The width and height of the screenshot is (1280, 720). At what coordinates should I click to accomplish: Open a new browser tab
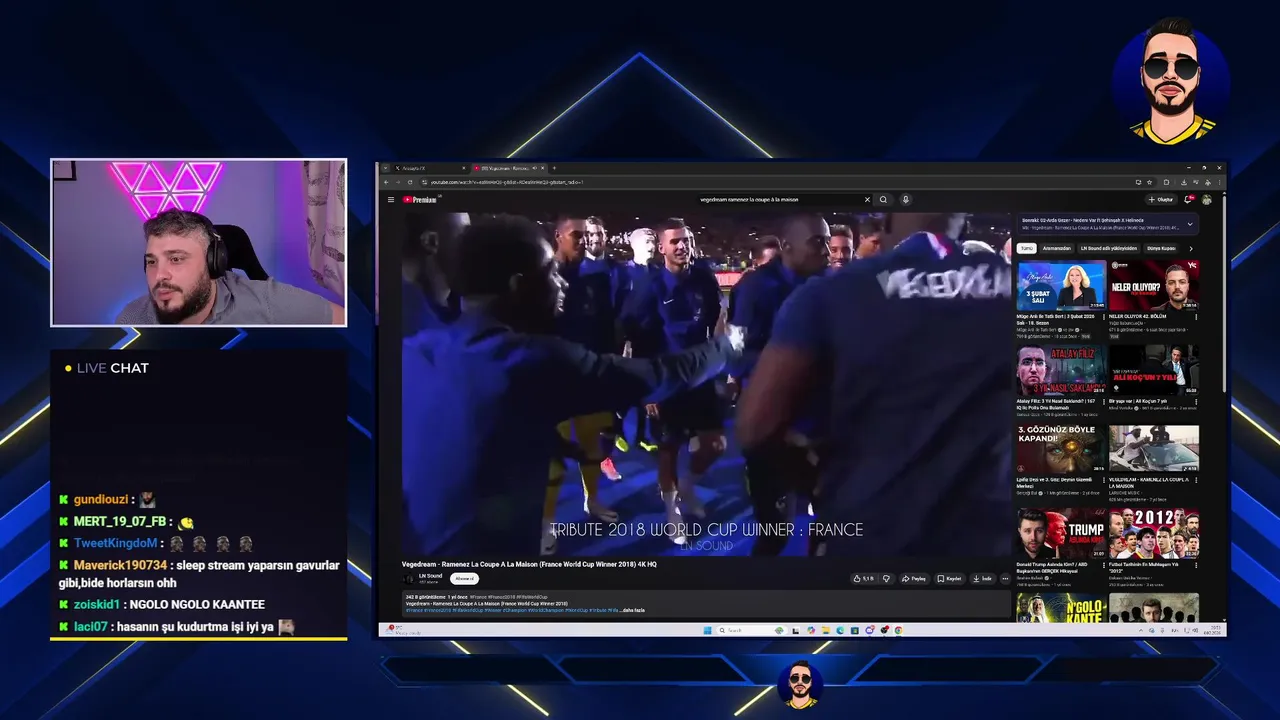[554, 168]
